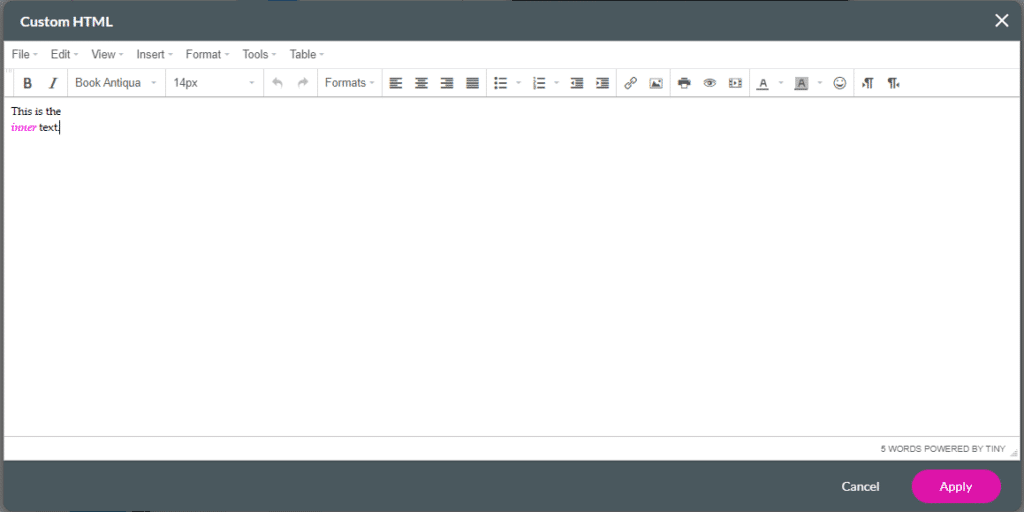Center align the text
The width and height of the screenshot is (1024, 512).
coord(421,83)
